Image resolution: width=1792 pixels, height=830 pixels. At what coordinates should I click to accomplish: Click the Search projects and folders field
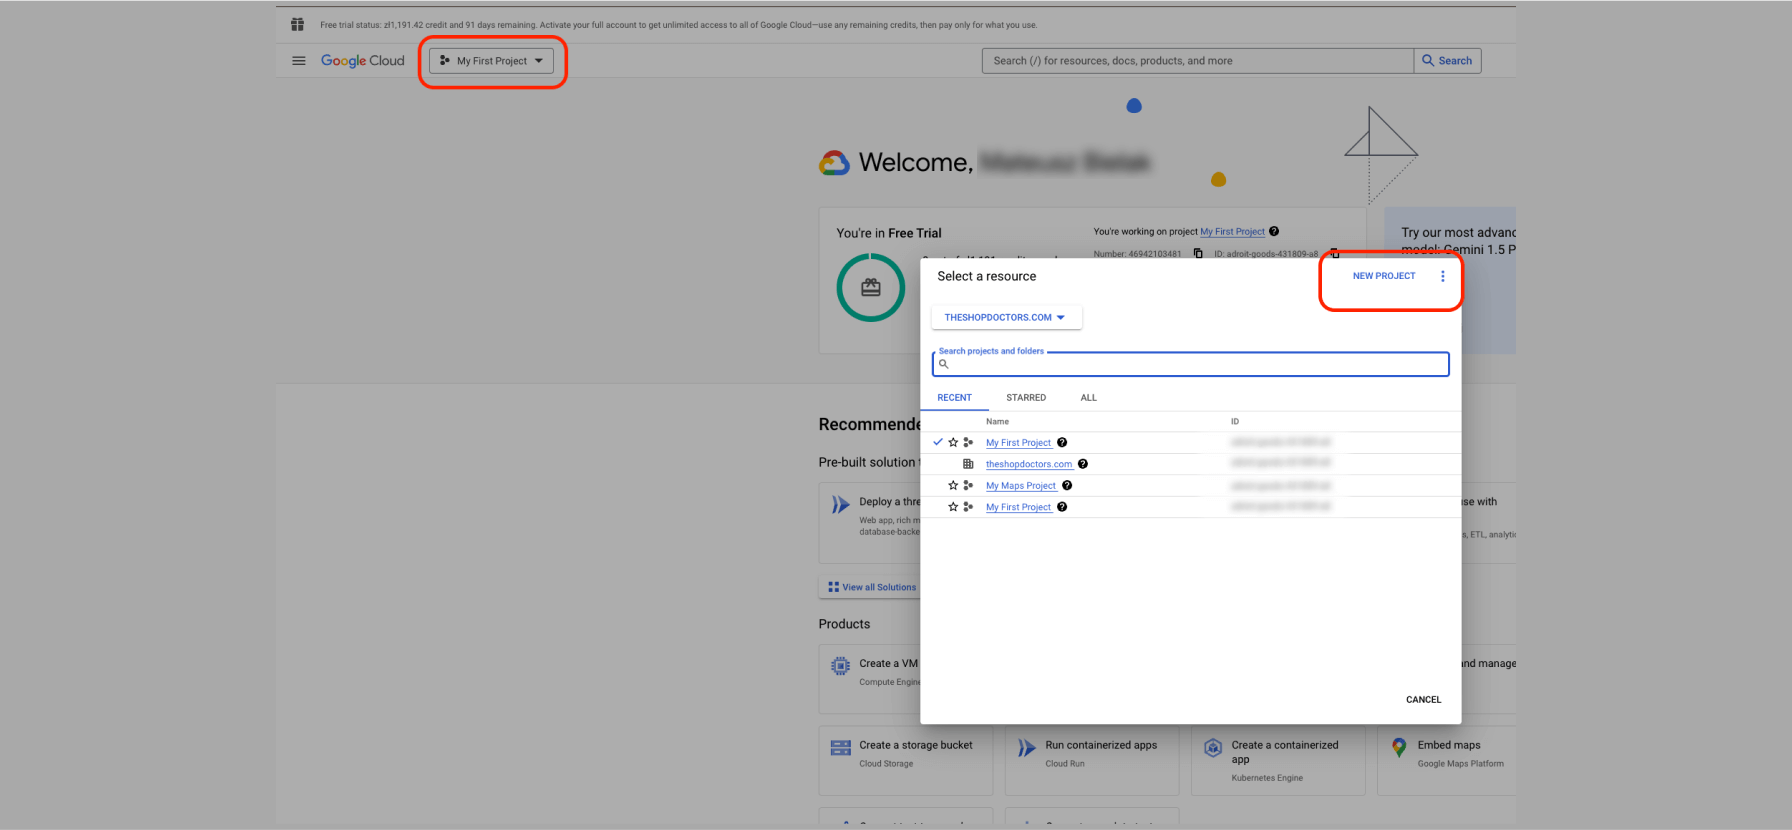[1190, 364]
